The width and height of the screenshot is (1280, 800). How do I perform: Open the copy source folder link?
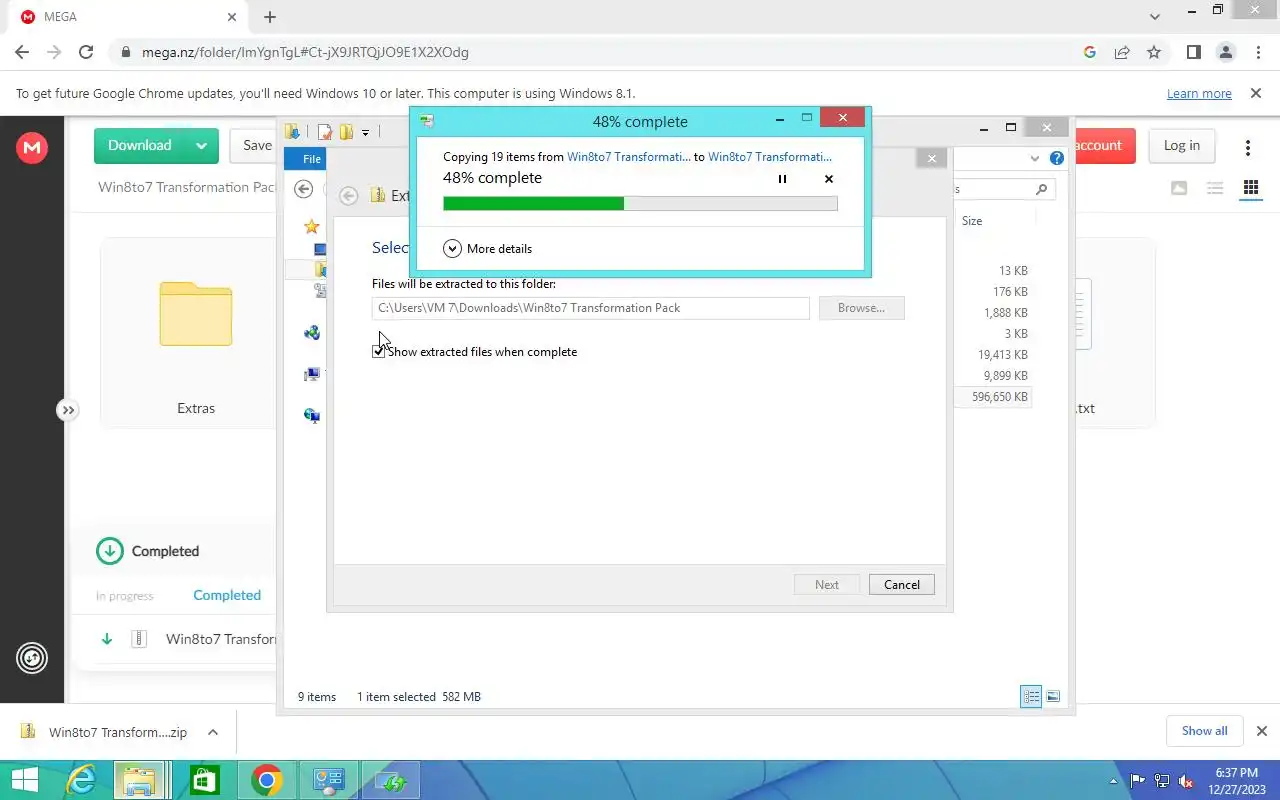pyautogui.click(x=628, y=157)
